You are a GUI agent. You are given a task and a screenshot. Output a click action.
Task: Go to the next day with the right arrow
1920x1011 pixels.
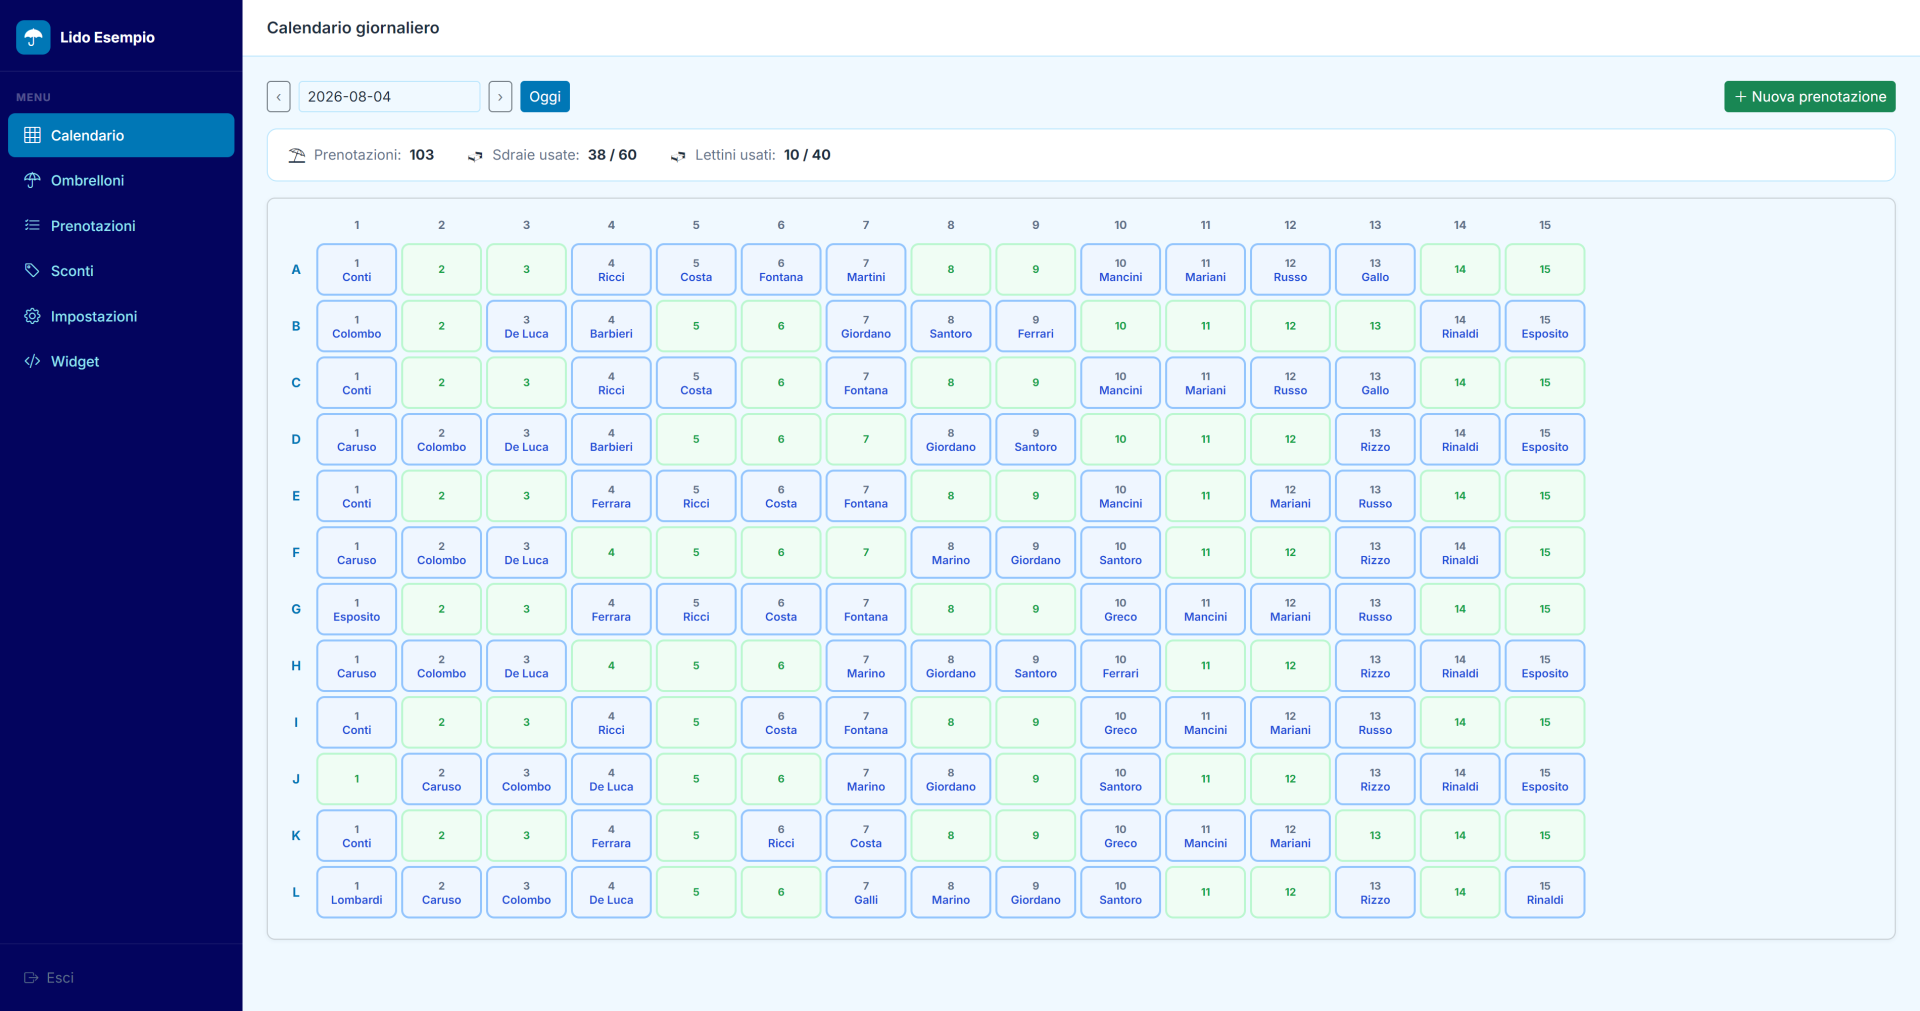[x=500, y=97]
